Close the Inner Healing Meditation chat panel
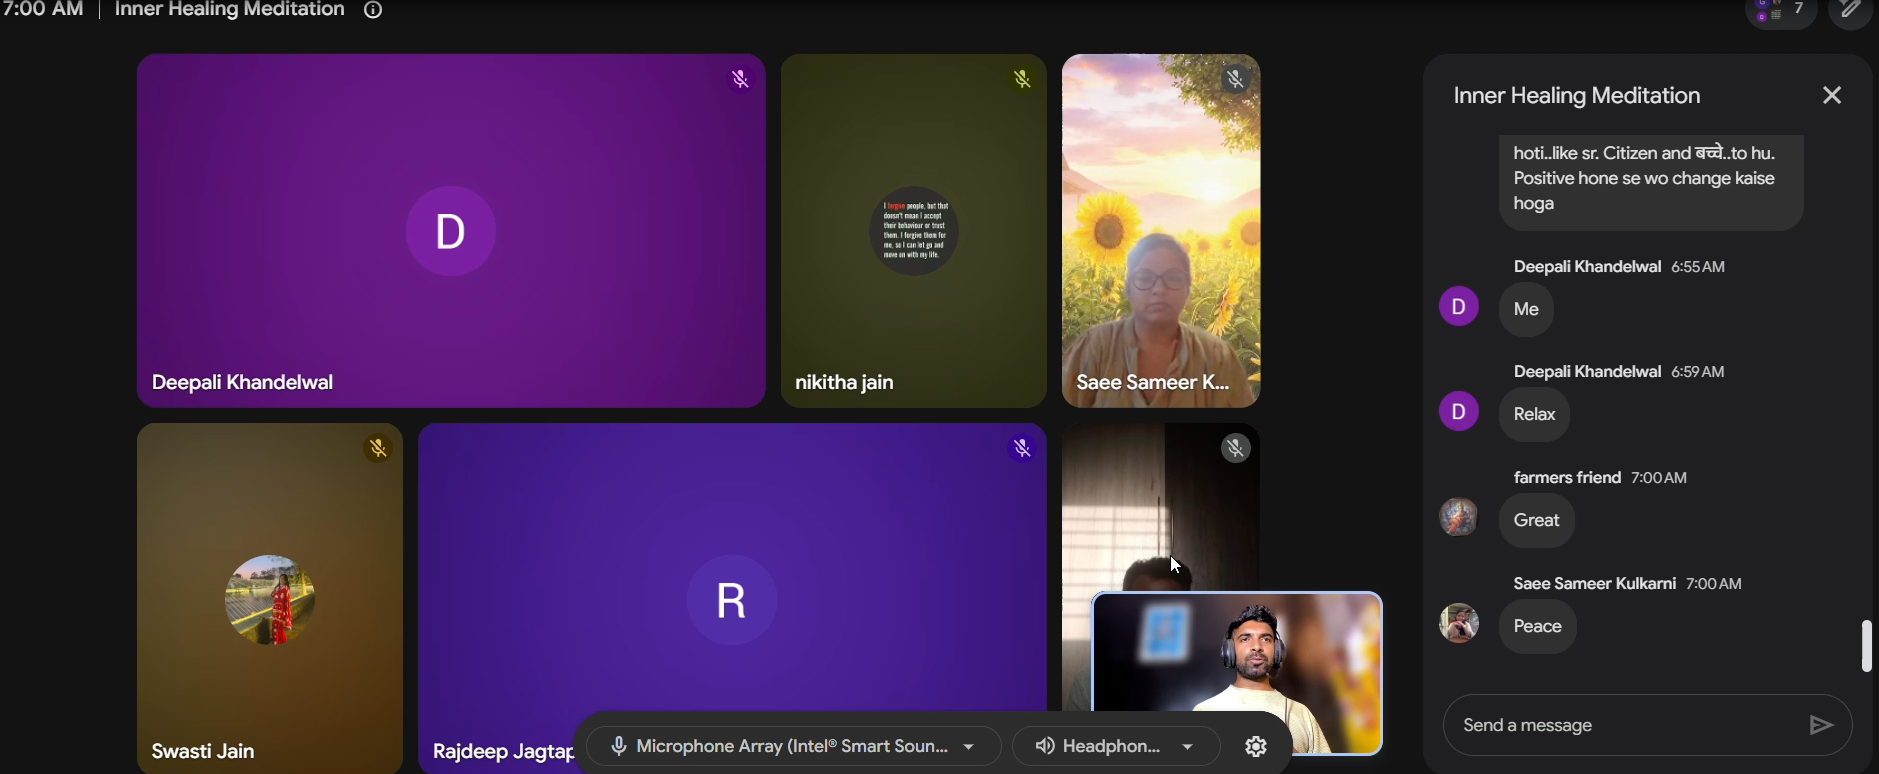 pos(1832,95)
